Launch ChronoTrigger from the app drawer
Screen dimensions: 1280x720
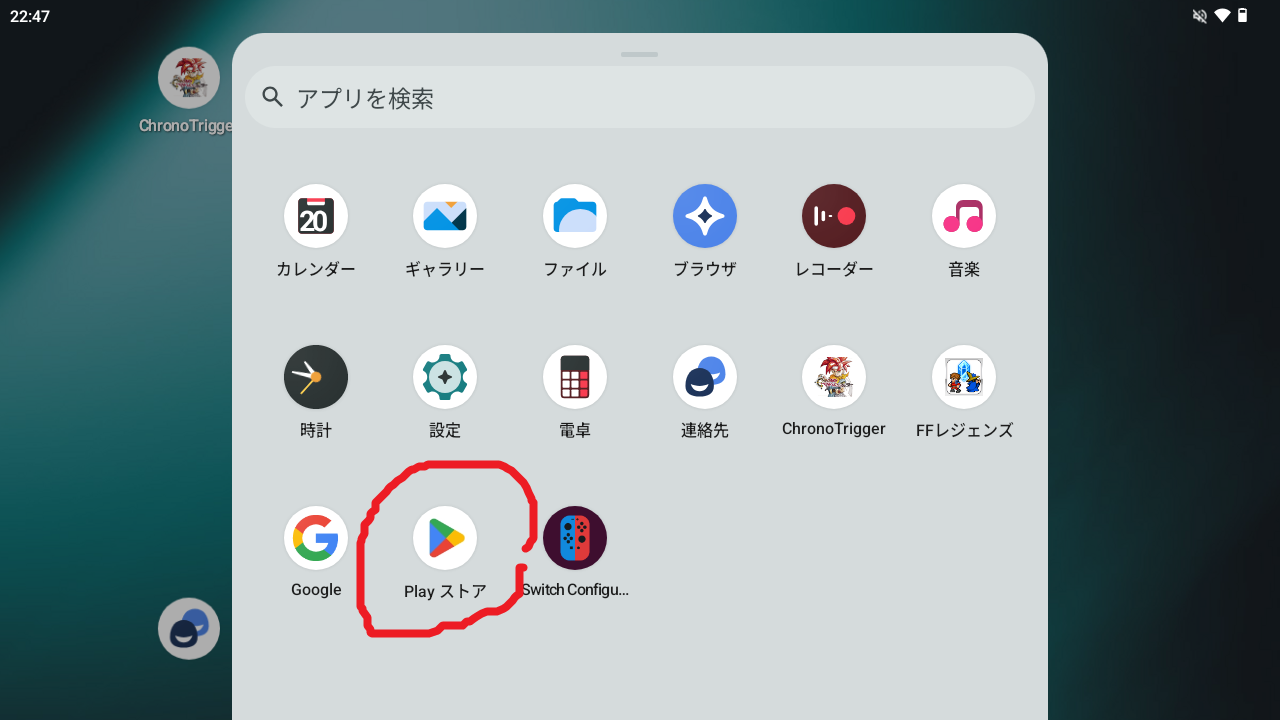pos(834,377)
